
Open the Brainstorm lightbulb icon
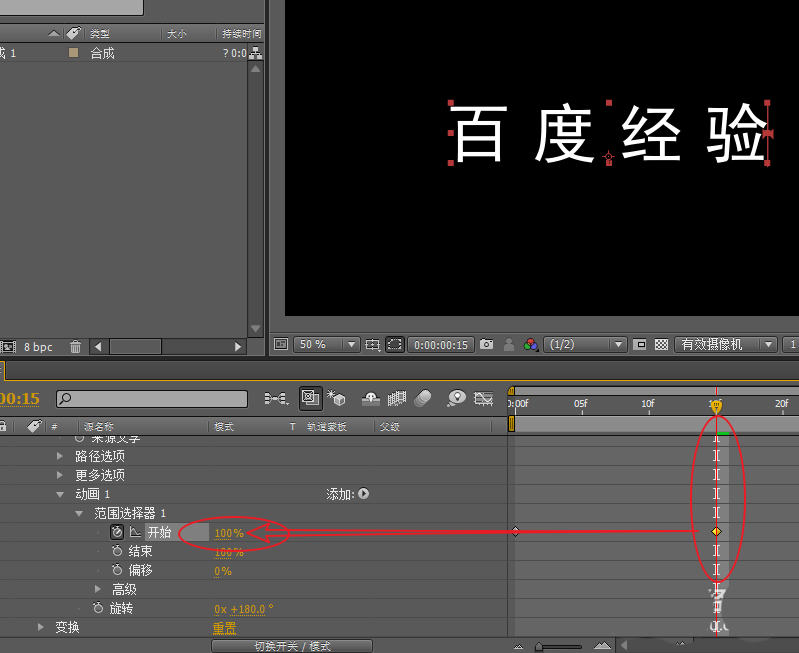[x=457, y=398]
